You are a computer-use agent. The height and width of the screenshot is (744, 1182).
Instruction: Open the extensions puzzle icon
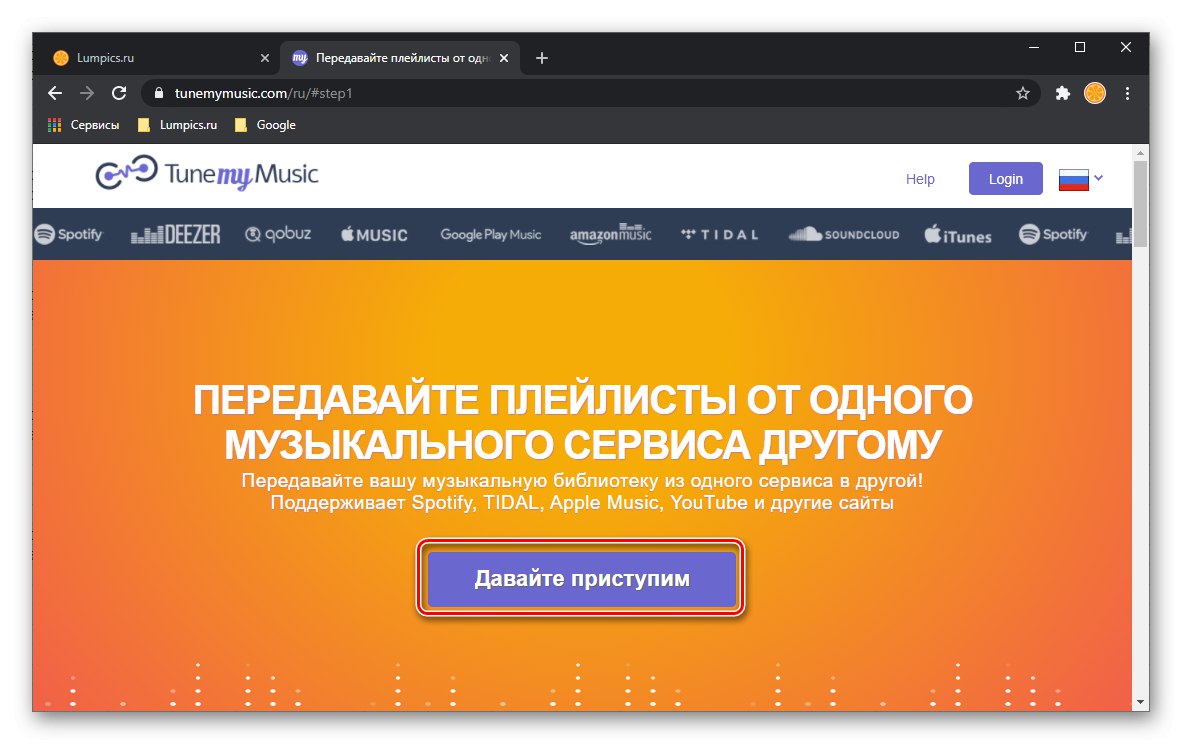(1062, 93)
